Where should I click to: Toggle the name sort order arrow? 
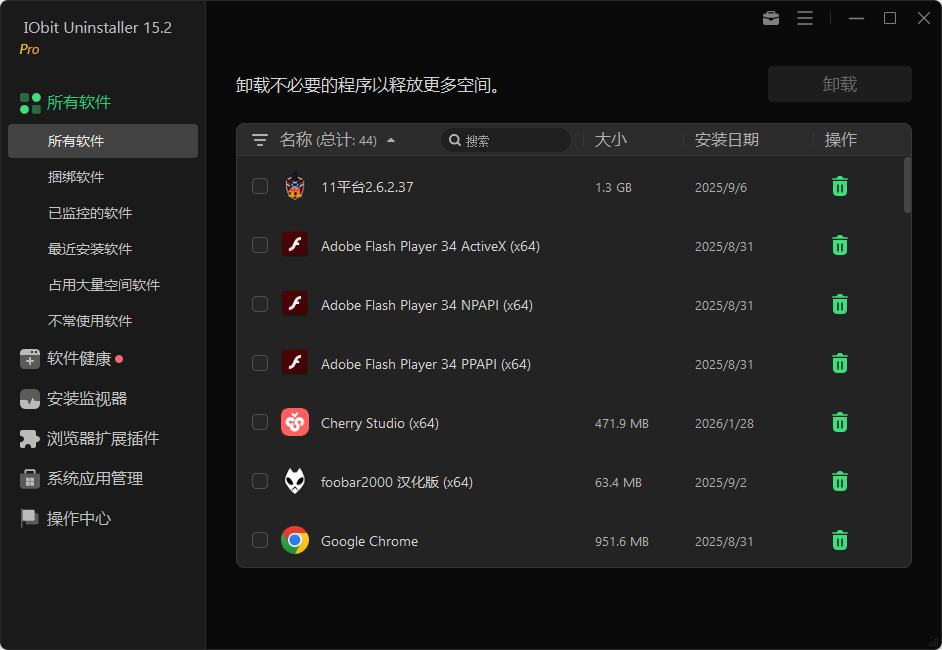tap(391, 141)
